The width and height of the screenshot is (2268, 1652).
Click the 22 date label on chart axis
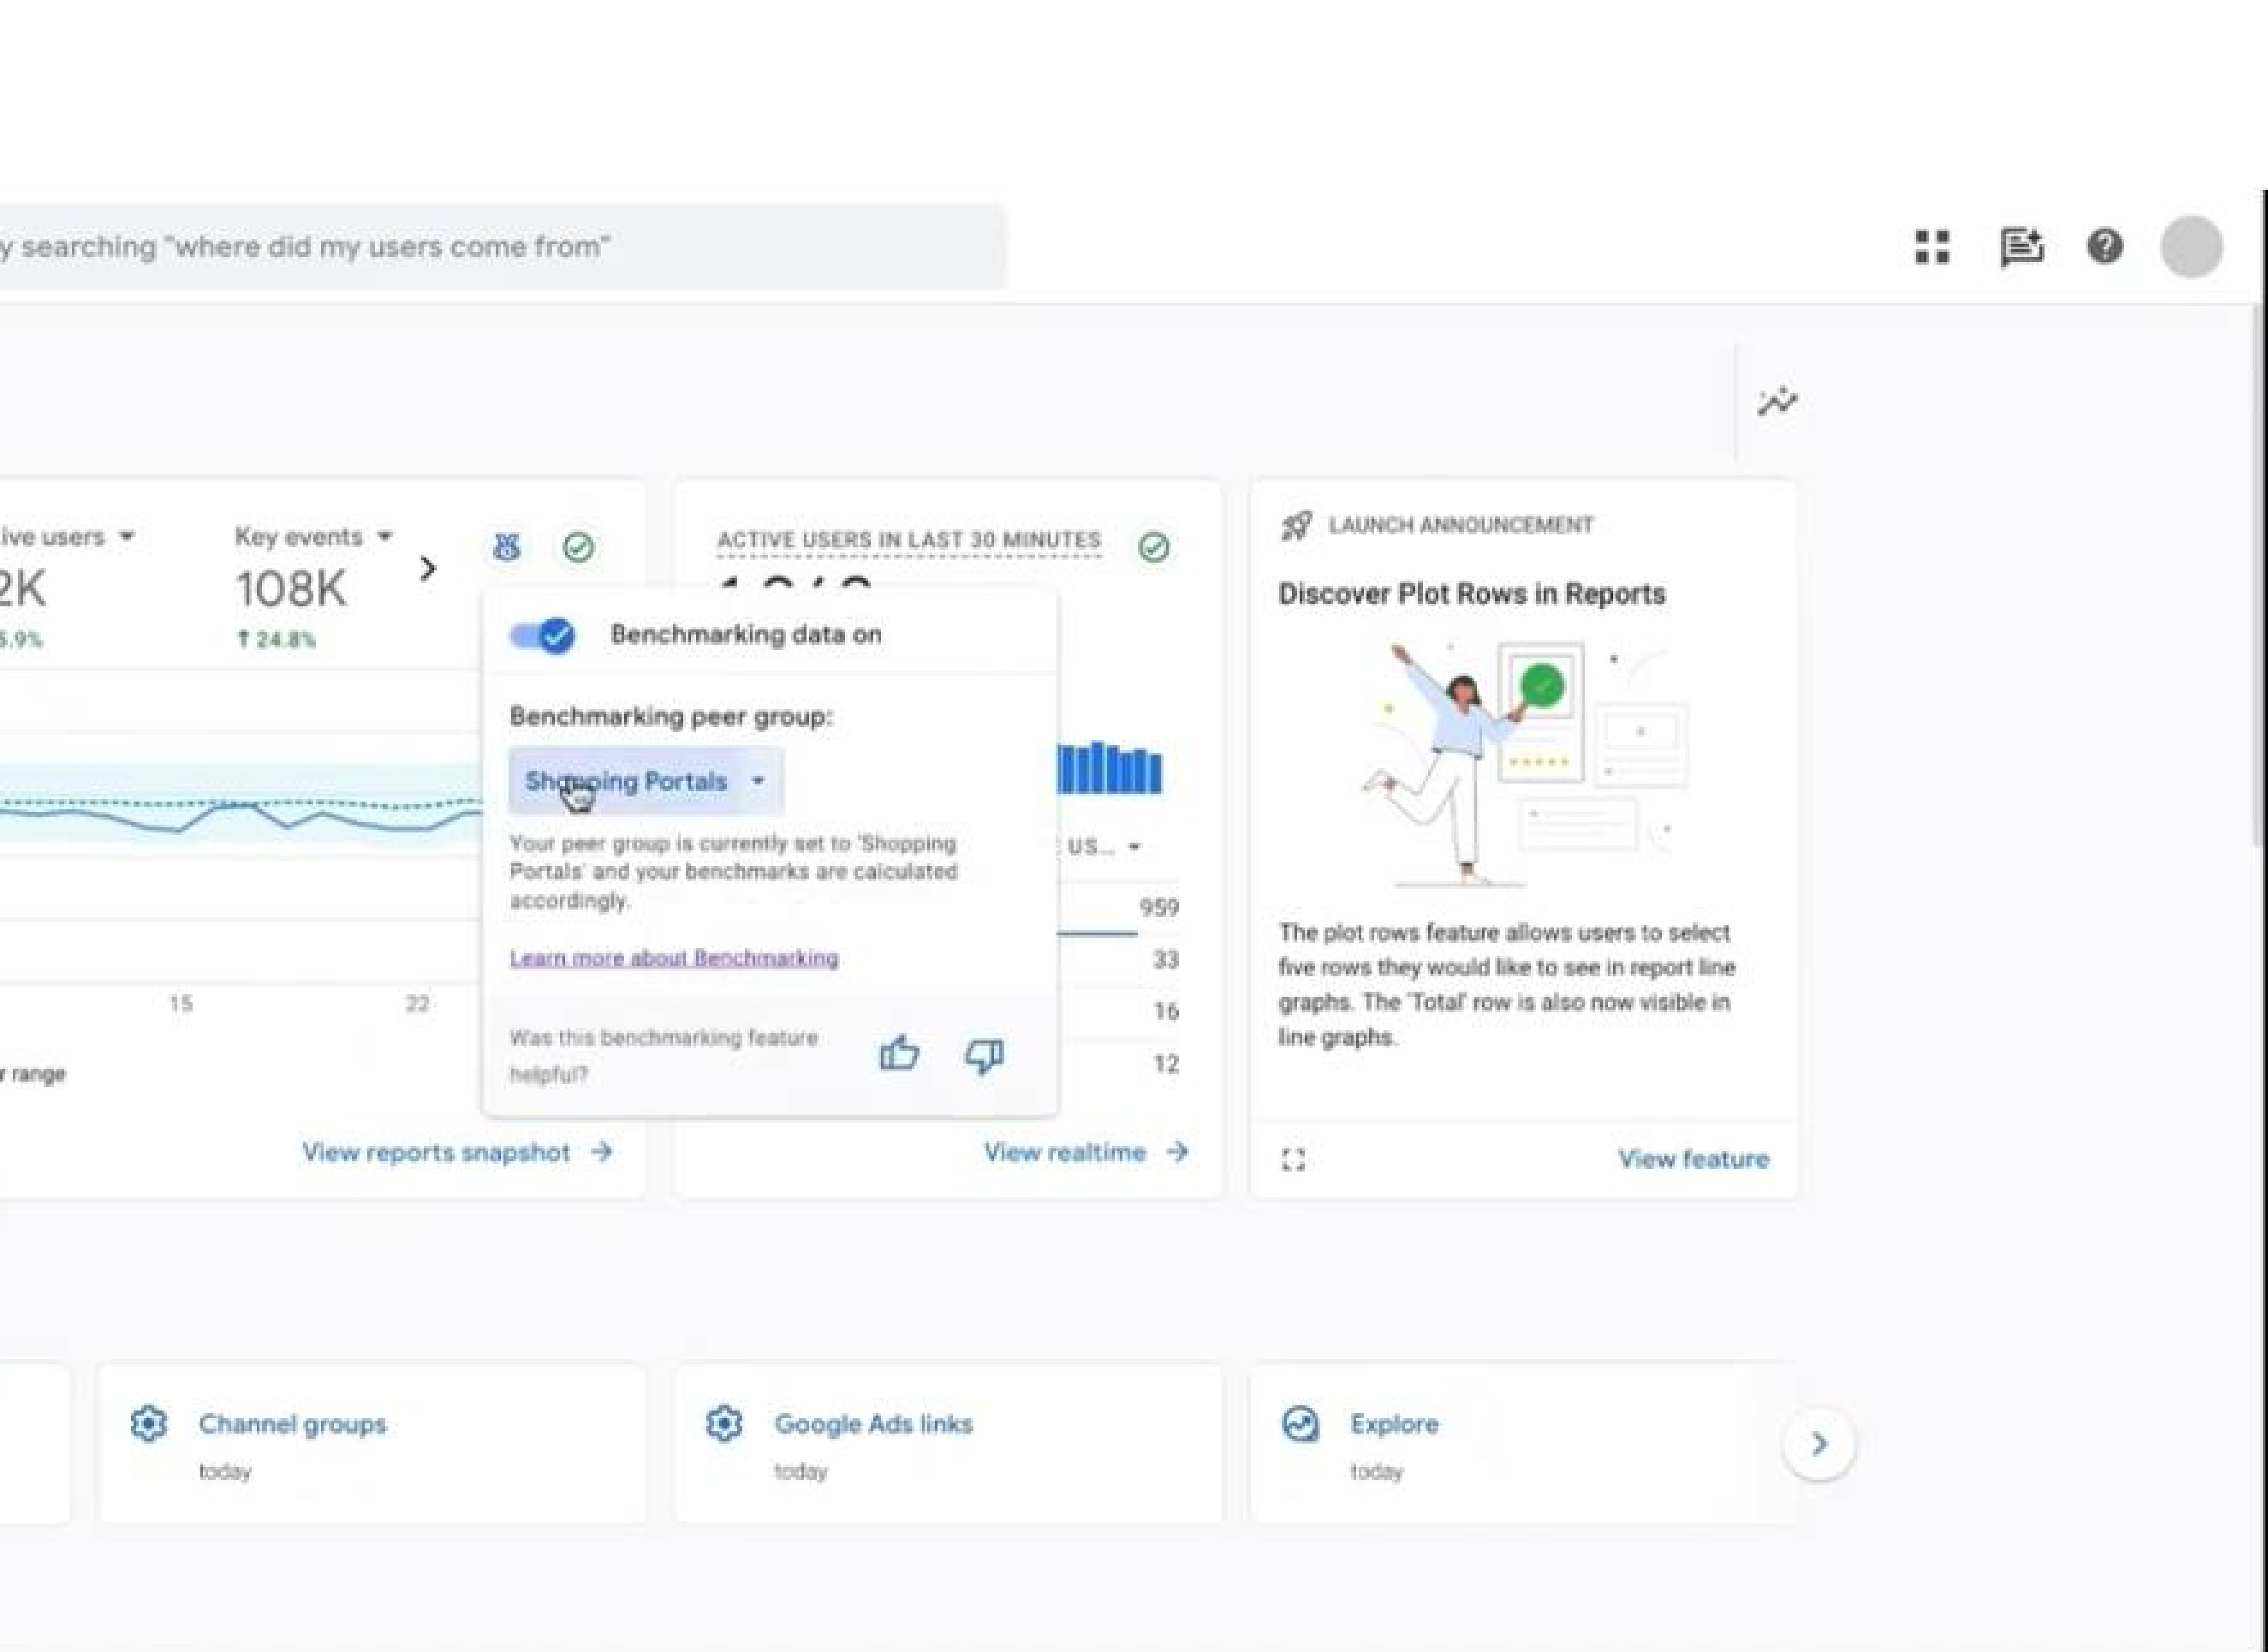pyautogui.click(x=417, y=1004)
